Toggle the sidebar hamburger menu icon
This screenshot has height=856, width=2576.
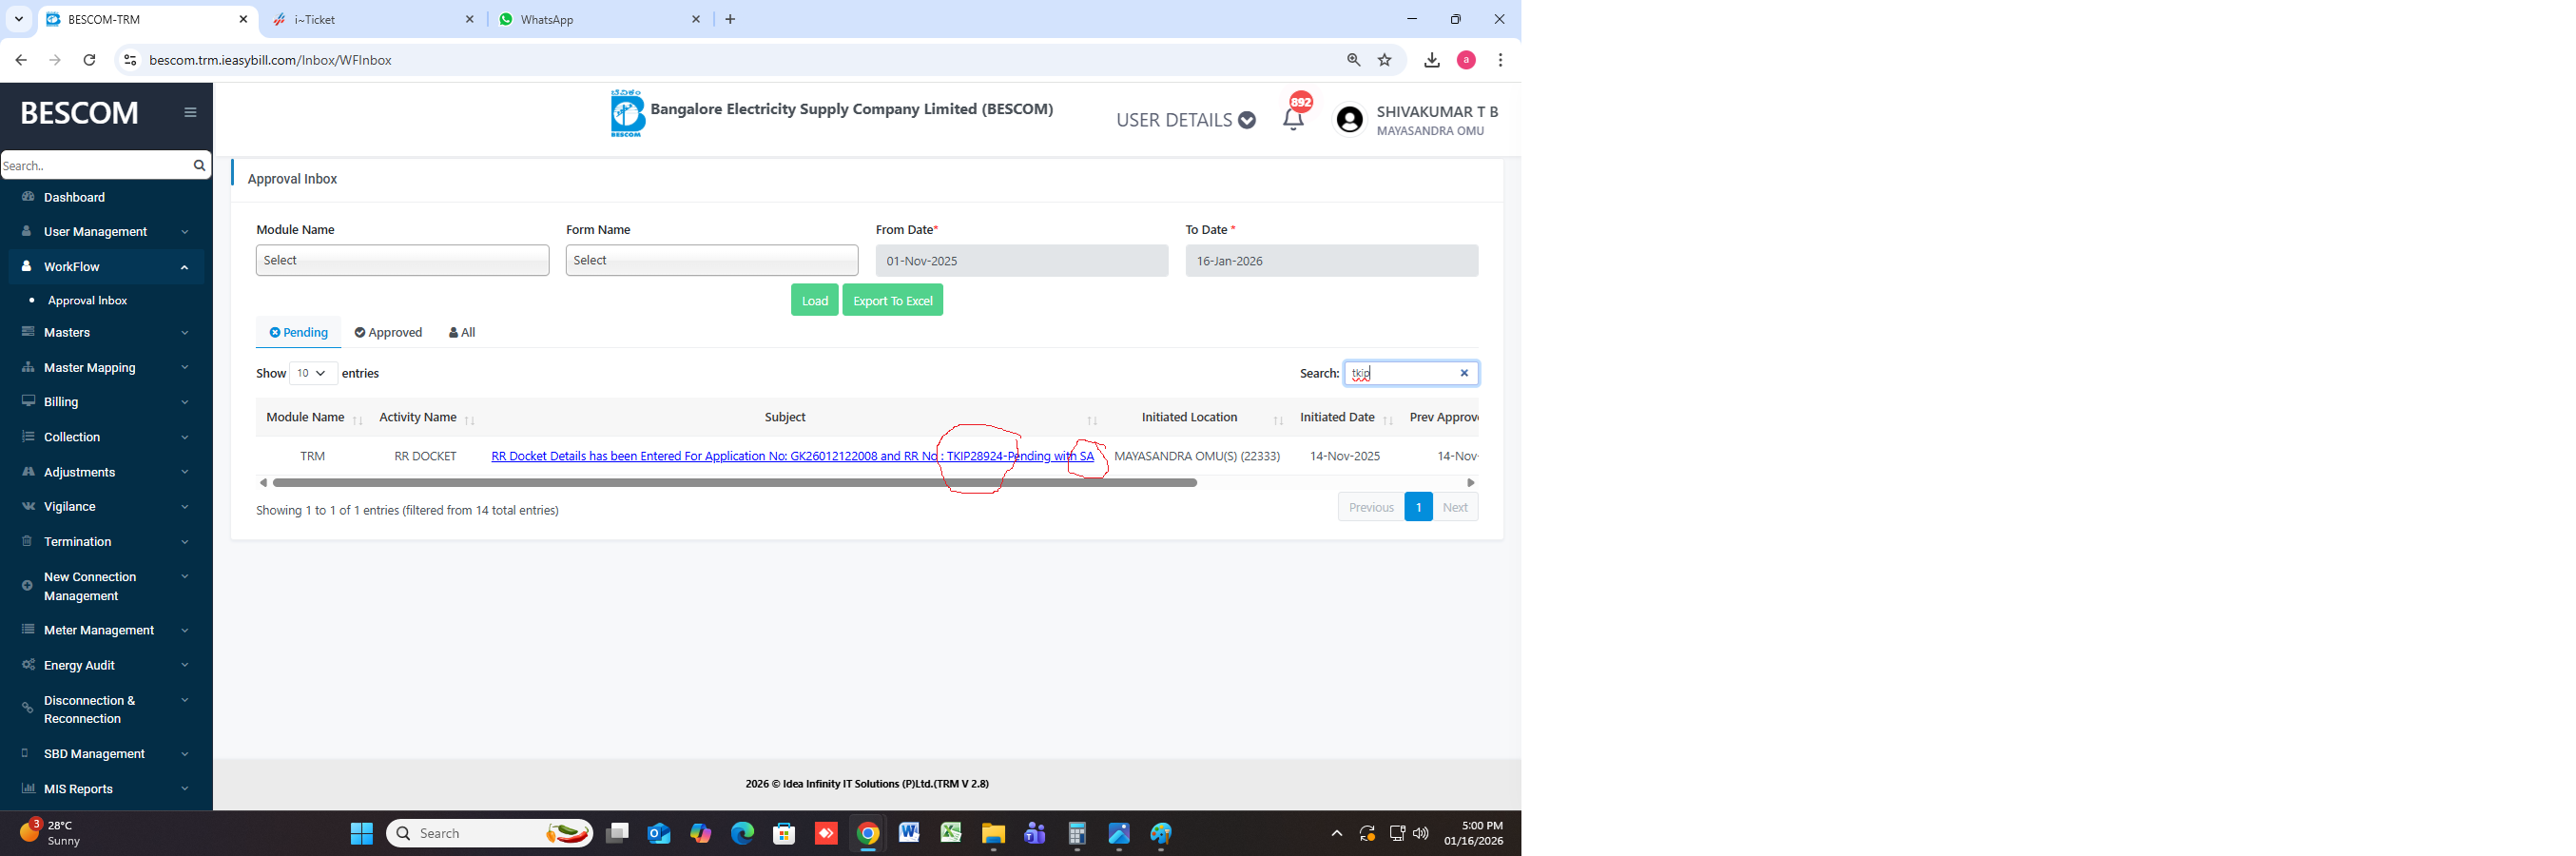click(x=190, y=112)
